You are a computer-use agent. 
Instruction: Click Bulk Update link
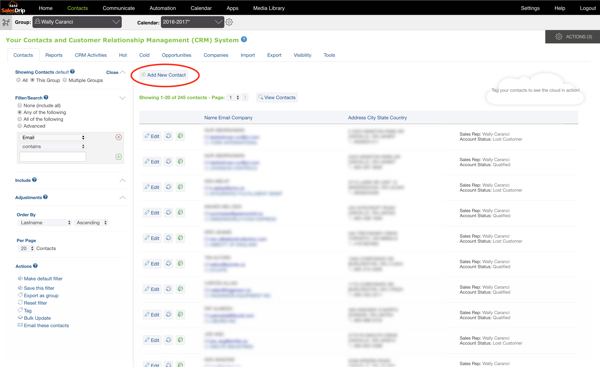(x=37, y=318)
